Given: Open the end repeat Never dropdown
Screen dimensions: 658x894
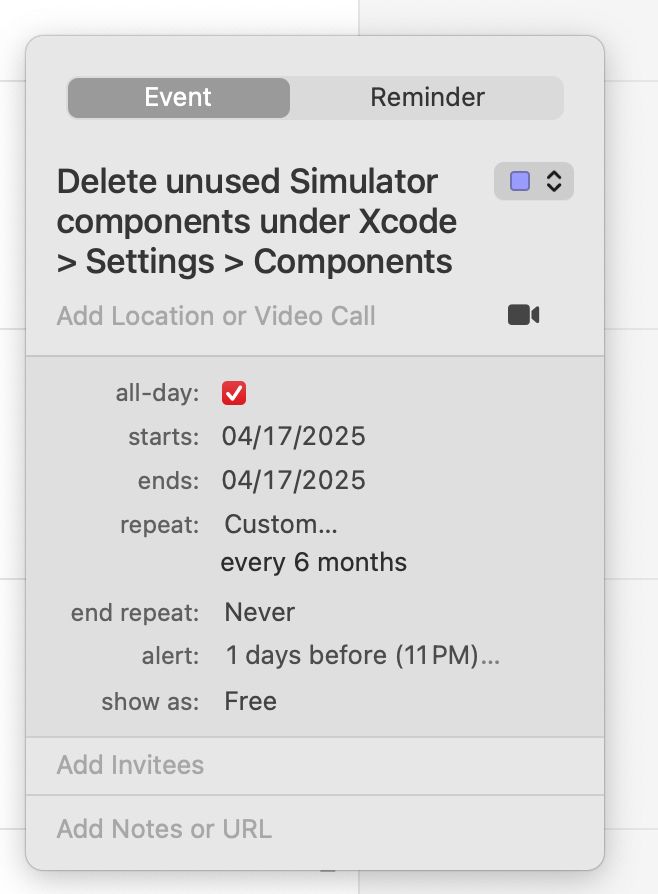Looking at the screenshot, I should [x=259, y=612].
